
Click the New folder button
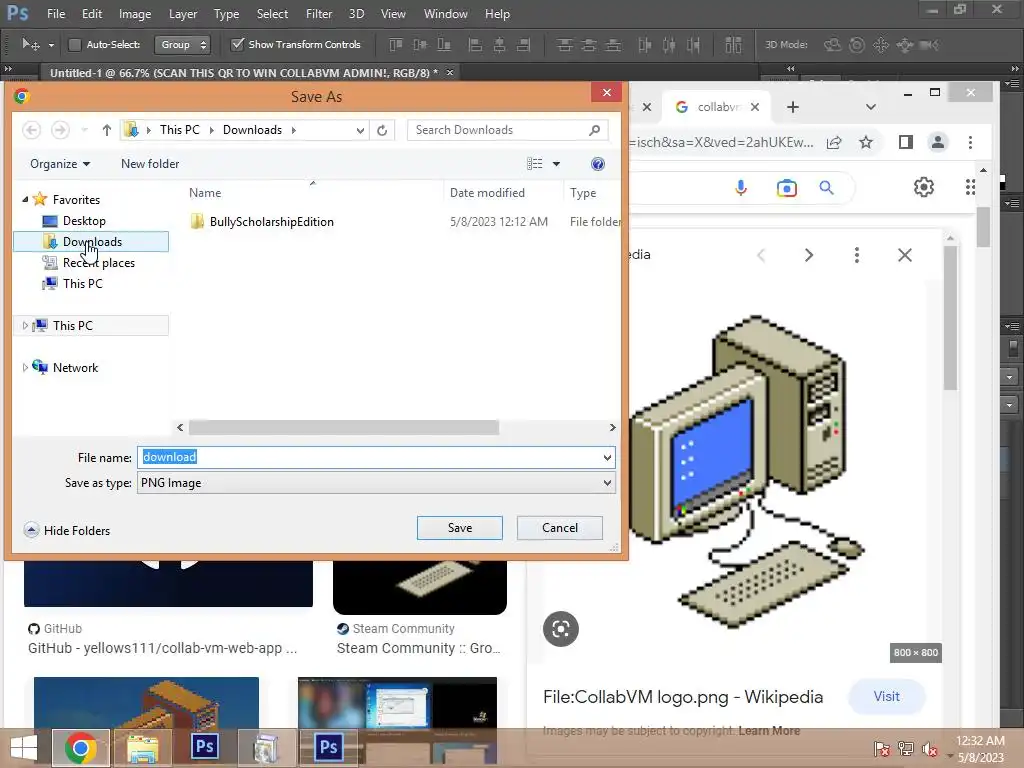tap(150, 164)
